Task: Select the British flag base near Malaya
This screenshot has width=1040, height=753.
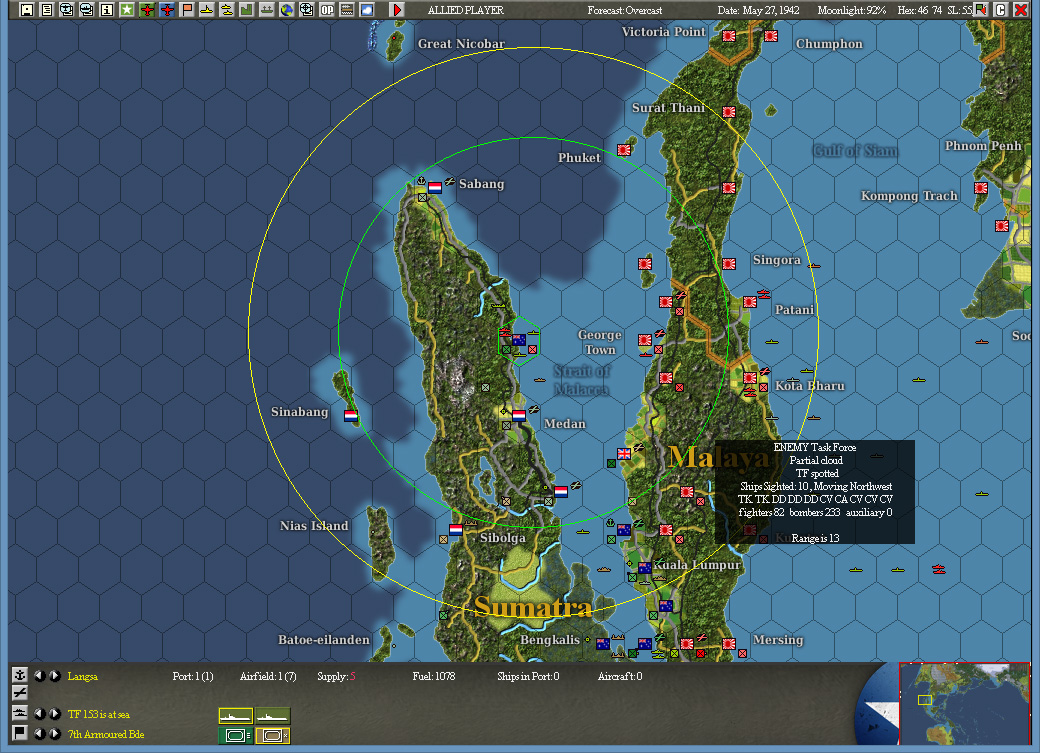Action: coord(624,454)
